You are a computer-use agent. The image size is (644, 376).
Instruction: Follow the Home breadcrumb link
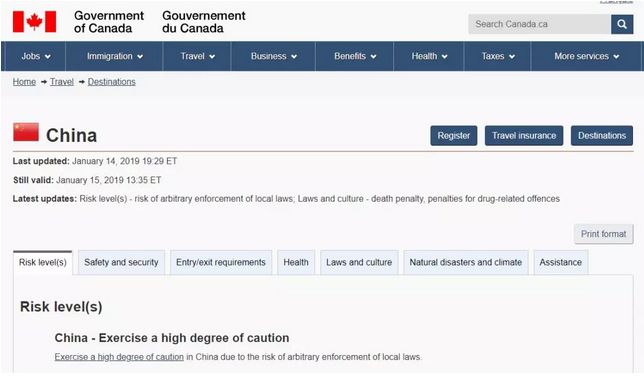click(24, 82)
